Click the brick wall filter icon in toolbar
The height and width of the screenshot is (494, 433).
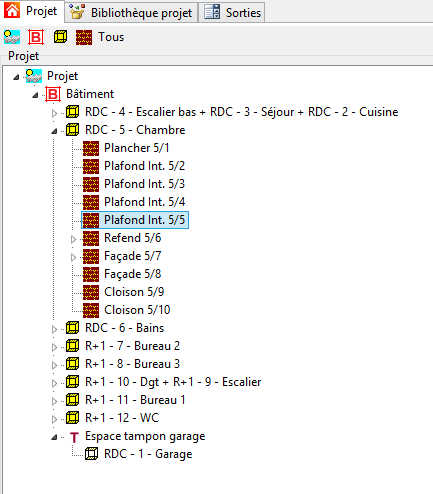click(84, 37)
